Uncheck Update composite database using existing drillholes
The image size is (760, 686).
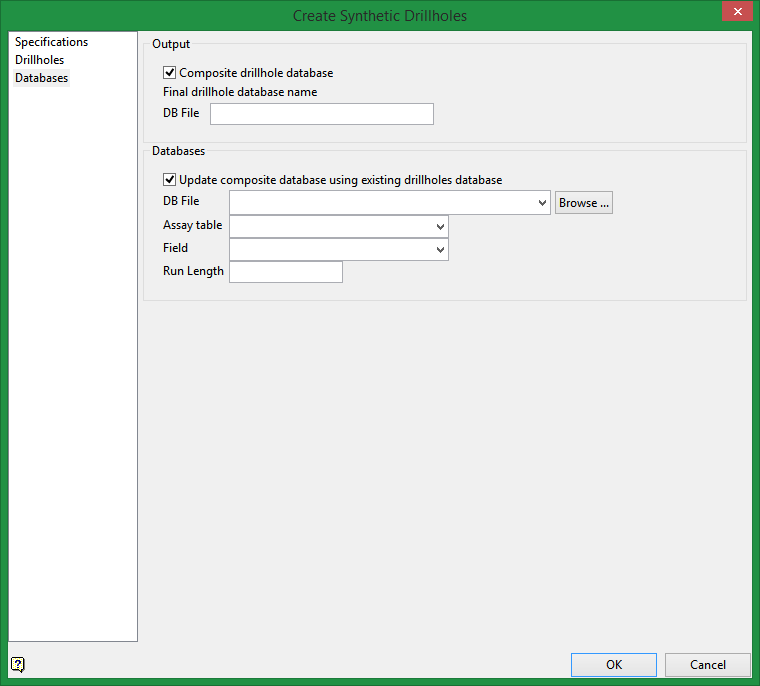coord(169,180)
